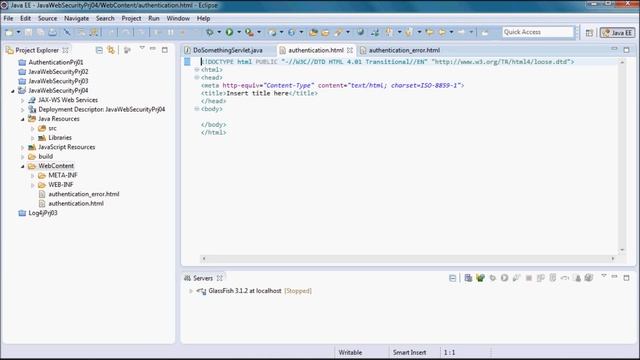Maximize the Servers panel
The width and height of the screenshot is (640, 360).
pyautogui.click(x=627, y=278)
